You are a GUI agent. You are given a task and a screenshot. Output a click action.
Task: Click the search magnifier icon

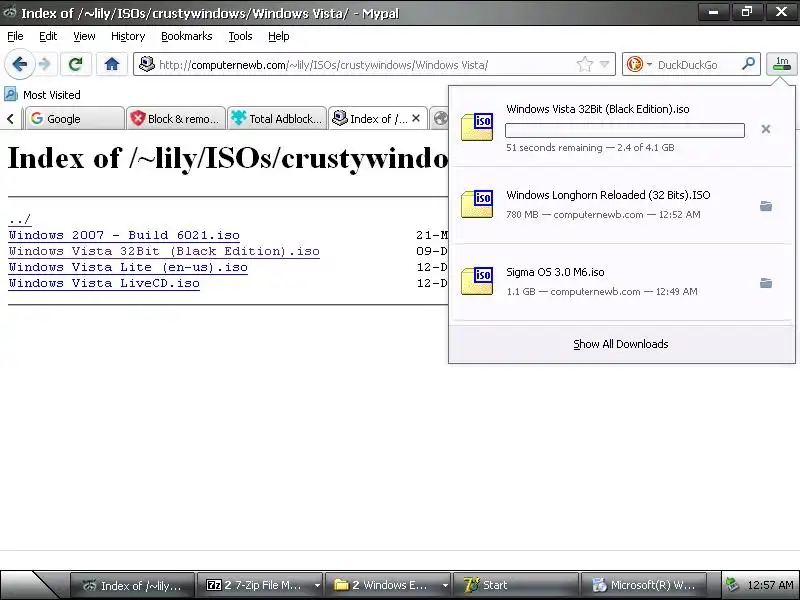(x=748, y=64)
